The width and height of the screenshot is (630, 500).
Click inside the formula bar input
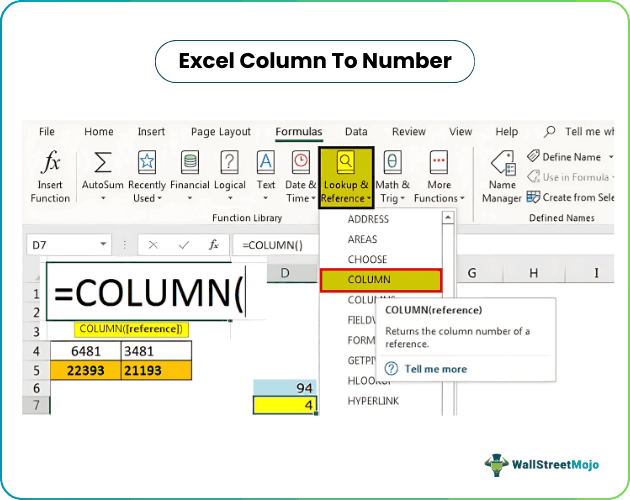coord(276,245)
